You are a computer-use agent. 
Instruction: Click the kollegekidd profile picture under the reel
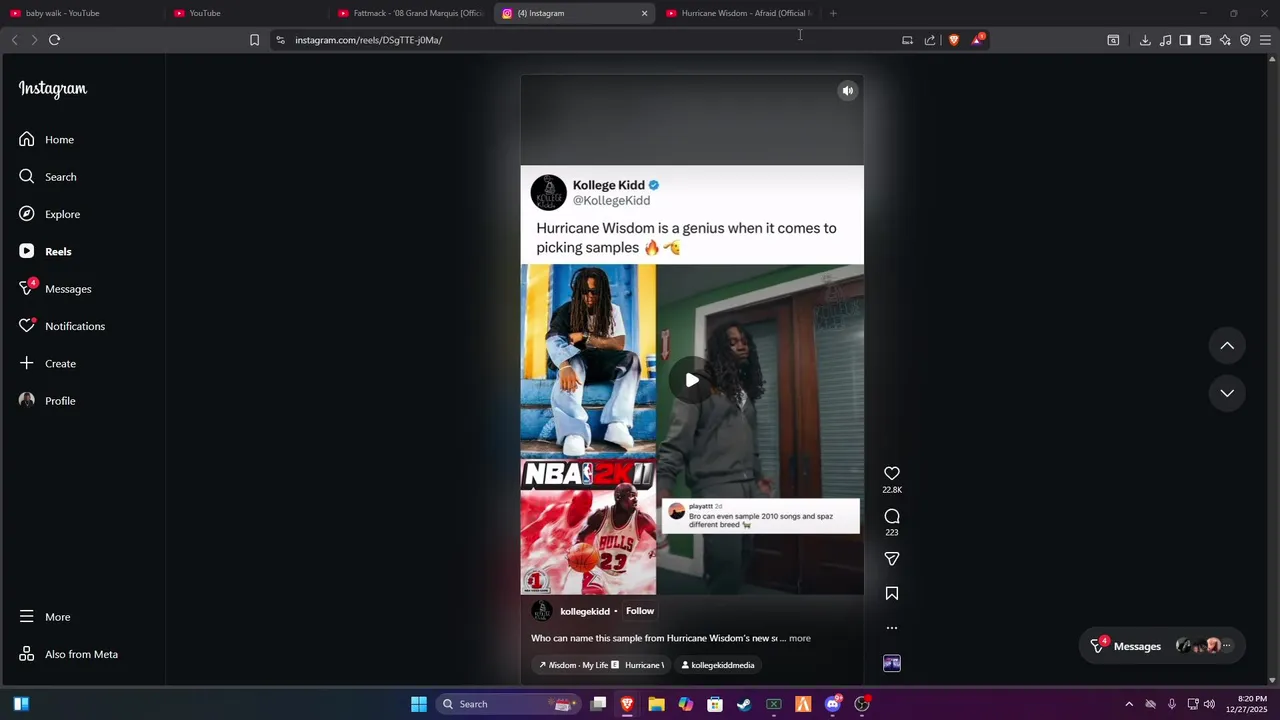point(542,611)
